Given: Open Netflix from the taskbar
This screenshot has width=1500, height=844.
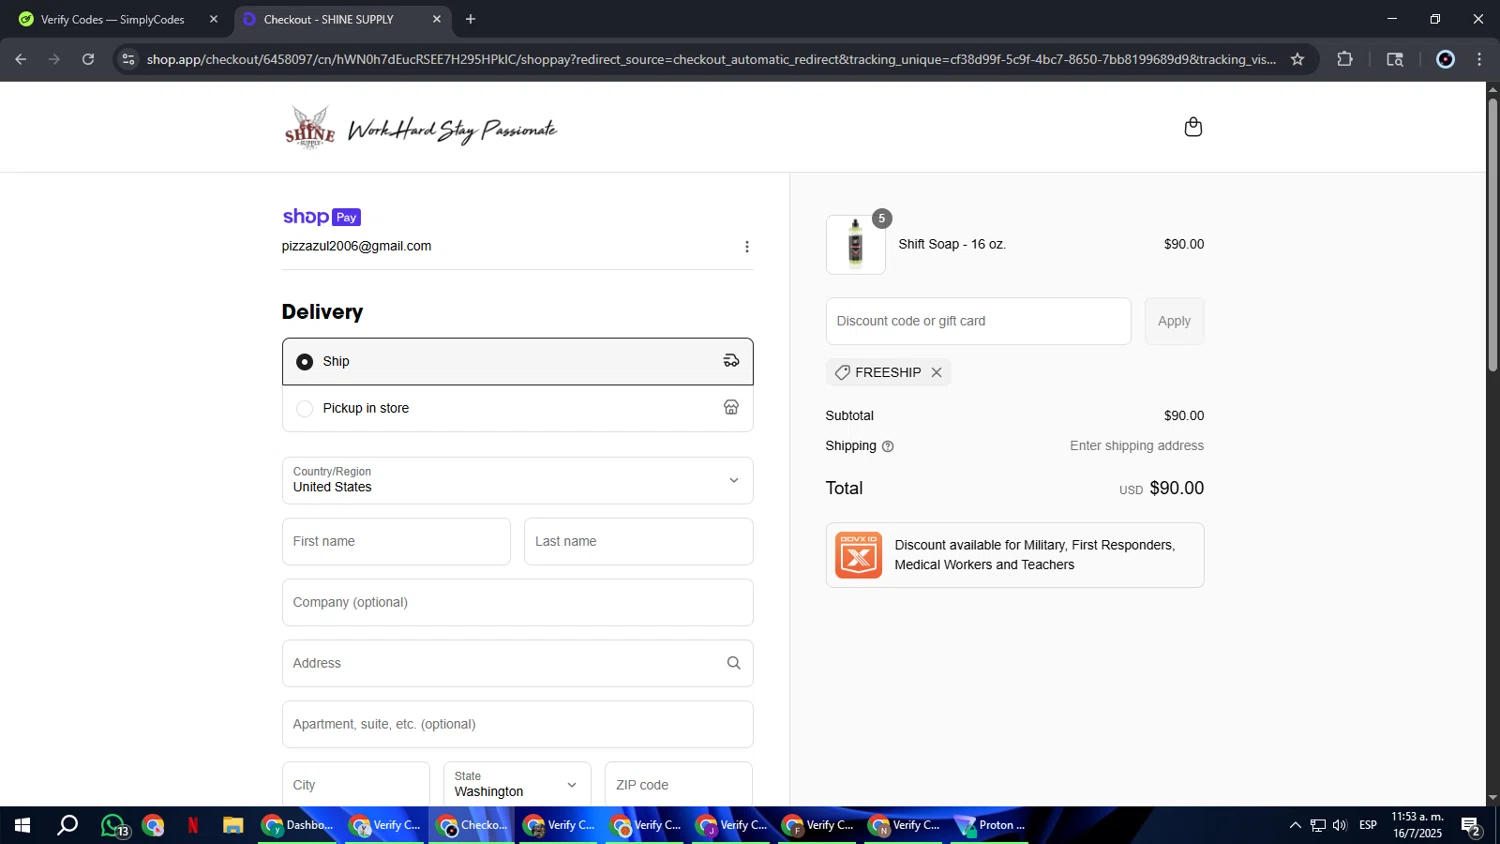Looking at the screenshot, I should (x=193, y=826).
